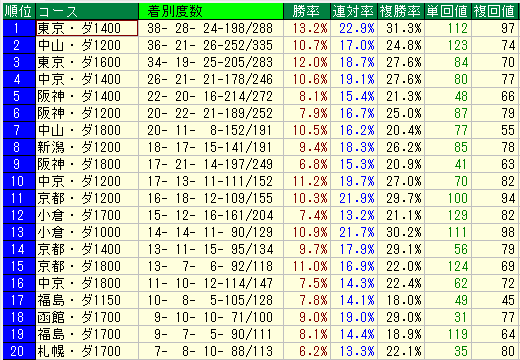Select the 中京・ダ1200 course cell
The image size is (520, 360).
[87, 181]
